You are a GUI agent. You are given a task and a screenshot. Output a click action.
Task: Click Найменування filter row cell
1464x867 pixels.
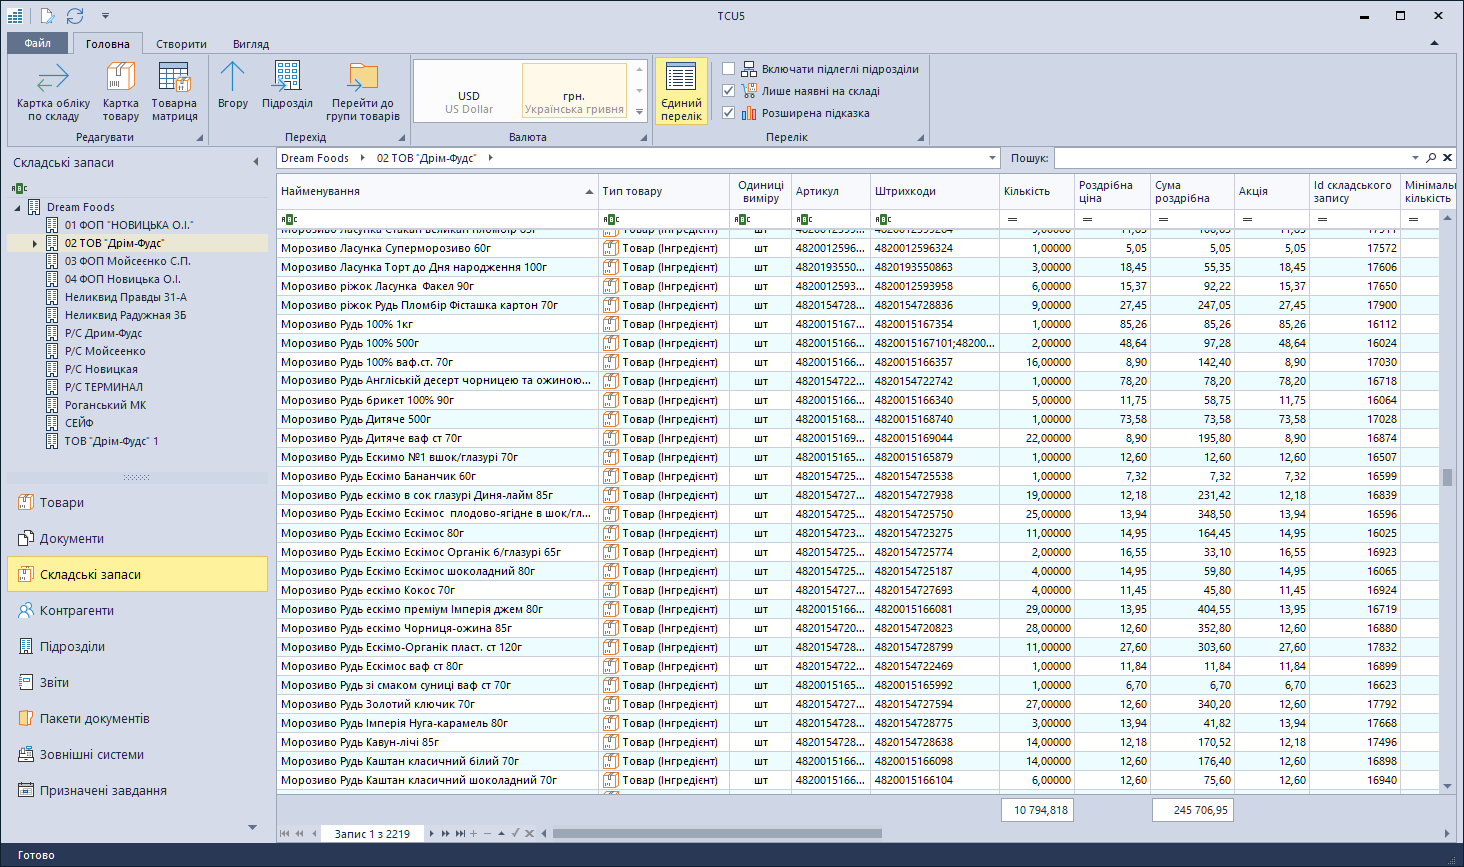(x=437, y=219)
